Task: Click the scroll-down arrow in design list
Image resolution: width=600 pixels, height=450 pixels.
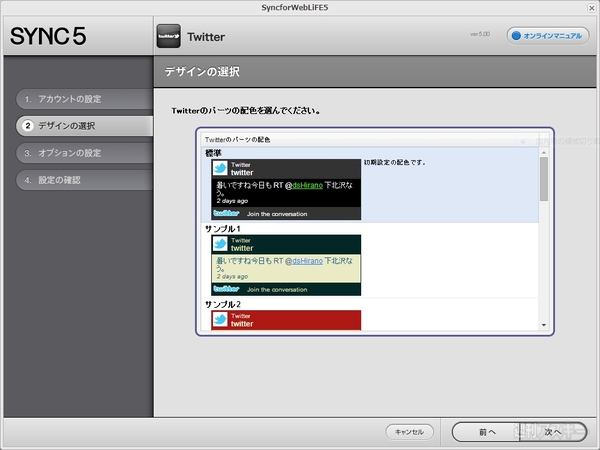Action: 544,325
